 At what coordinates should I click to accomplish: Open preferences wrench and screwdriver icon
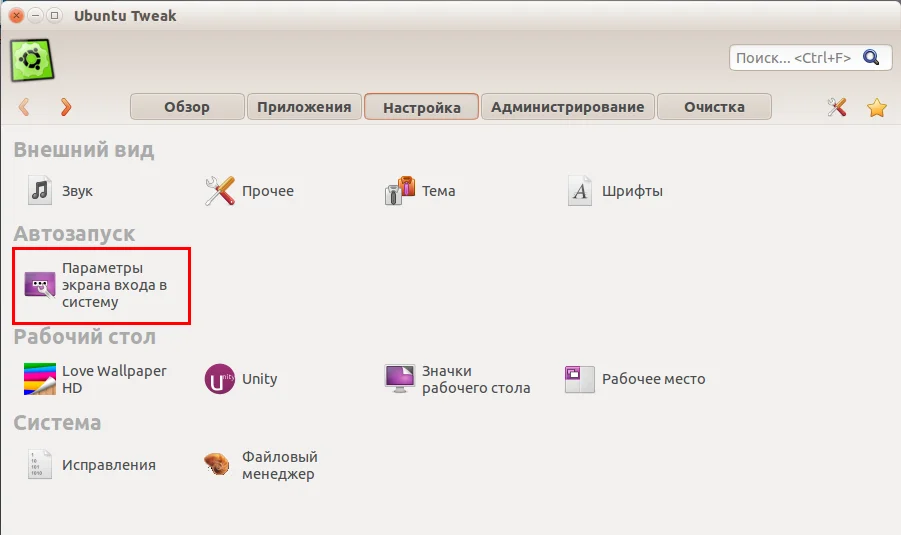[837, 107]
